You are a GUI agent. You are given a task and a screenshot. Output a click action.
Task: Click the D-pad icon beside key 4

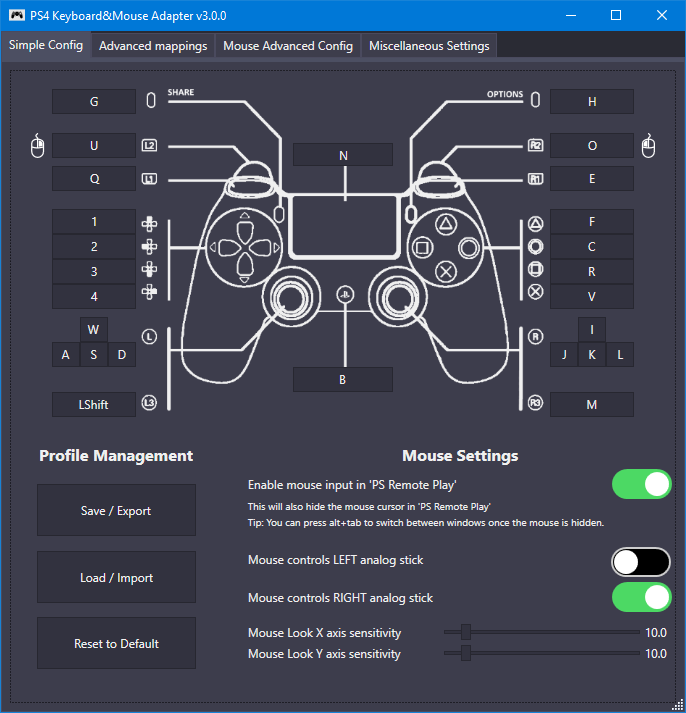149,292
